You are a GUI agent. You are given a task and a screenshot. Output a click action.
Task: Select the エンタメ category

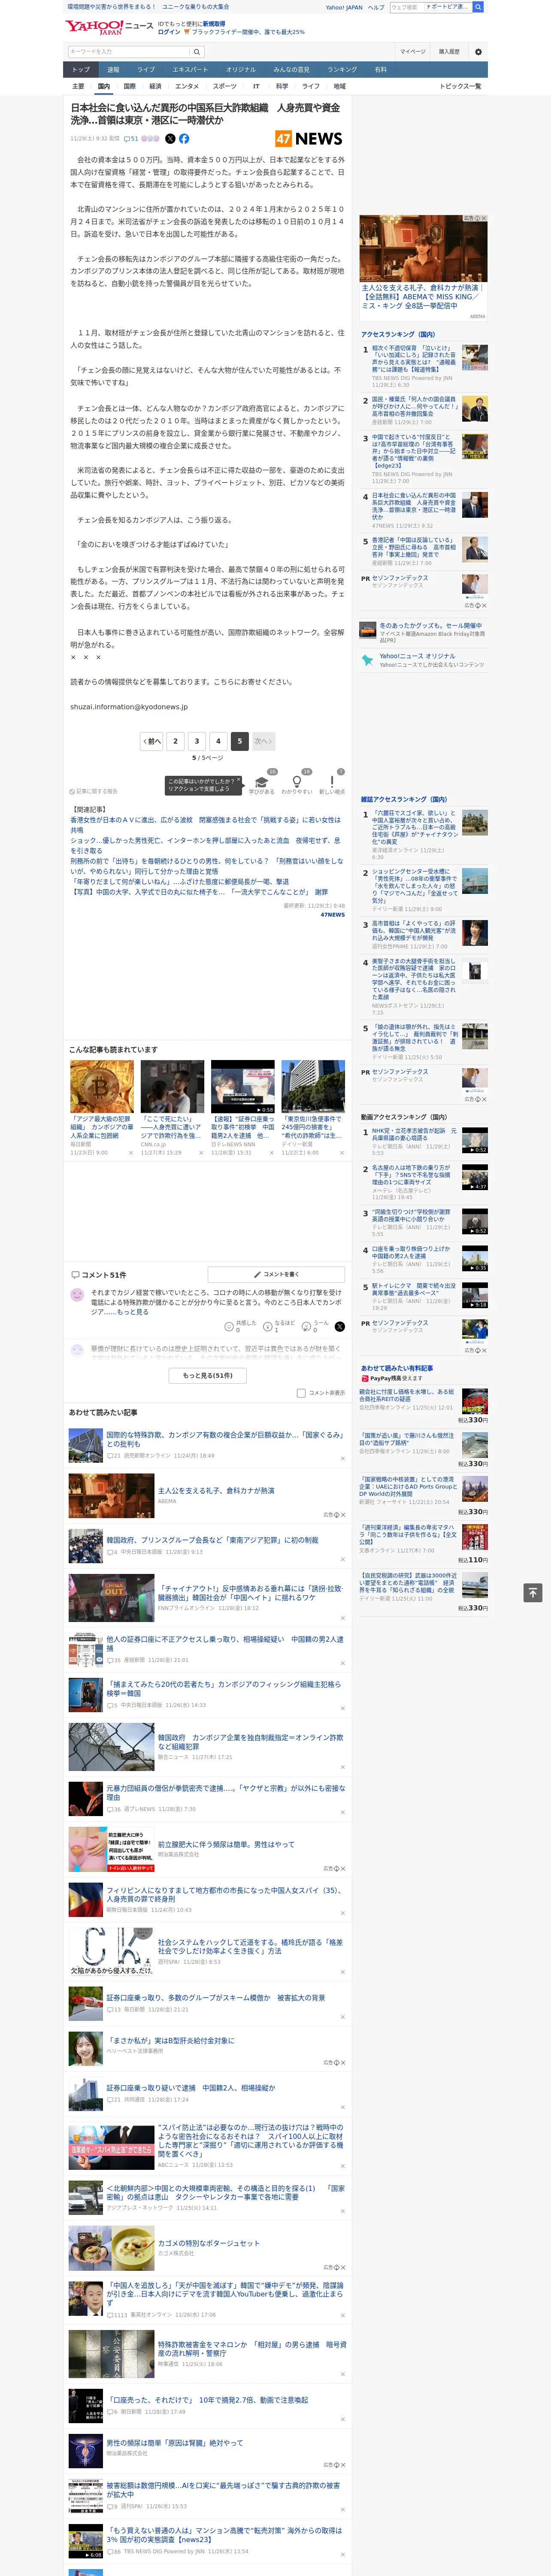click(187, 86)
